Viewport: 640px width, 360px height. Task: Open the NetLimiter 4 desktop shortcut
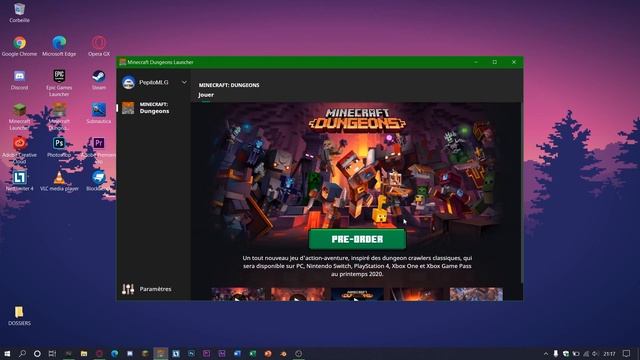point(19,181)
